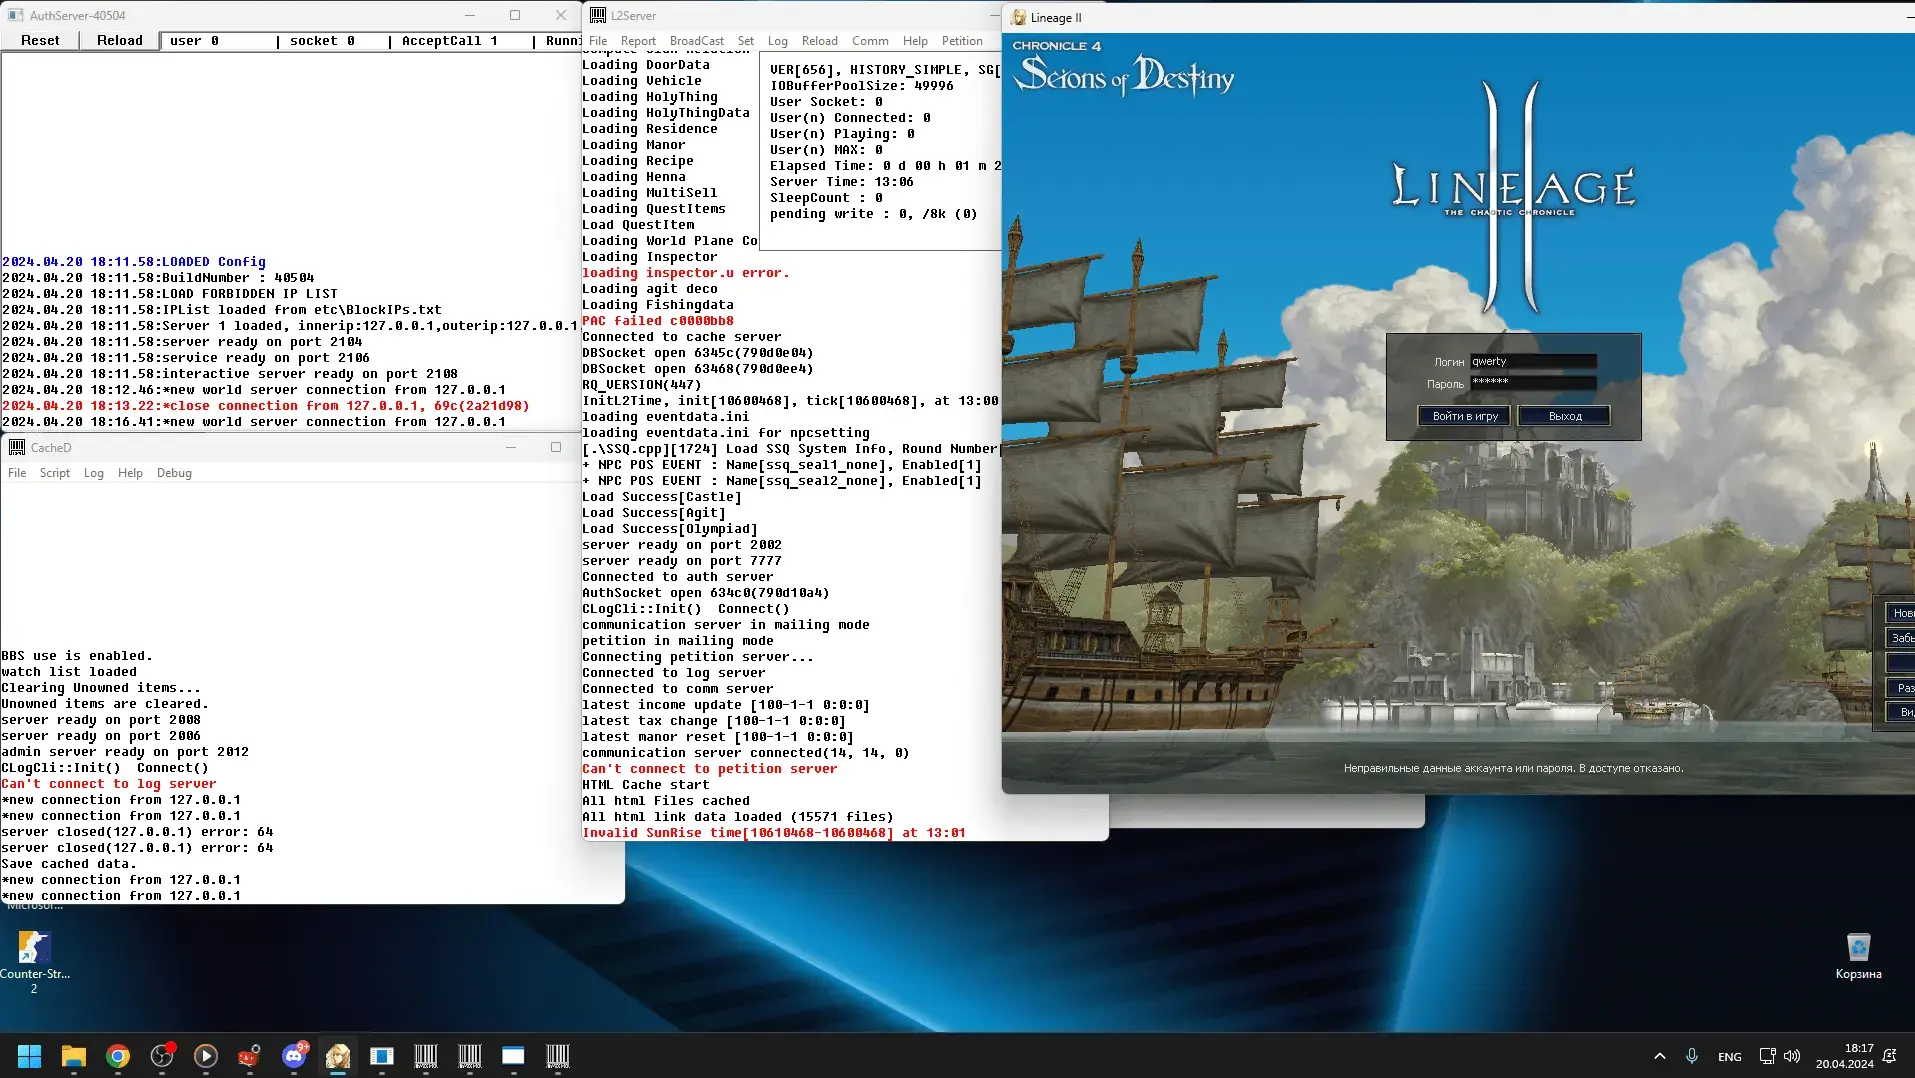
Task: Click the 'Server Time: 13:06' status text
Action: (842, 182)
